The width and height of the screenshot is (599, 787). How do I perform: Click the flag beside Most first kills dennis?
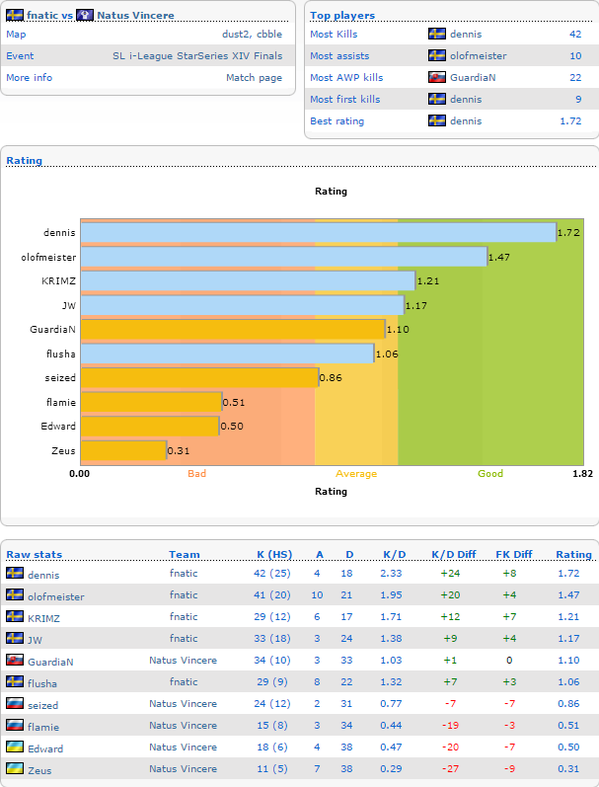coord(437,99)
